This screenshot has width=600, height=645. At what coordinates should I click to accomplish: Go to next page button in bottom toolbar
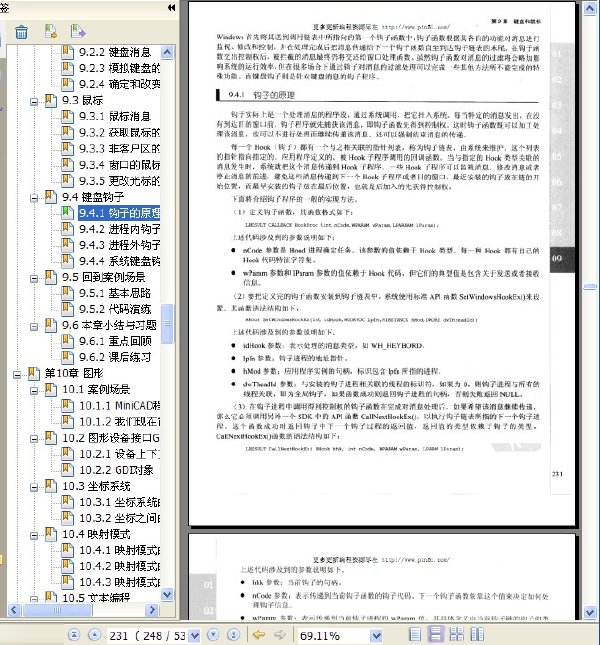coord(213,635)
